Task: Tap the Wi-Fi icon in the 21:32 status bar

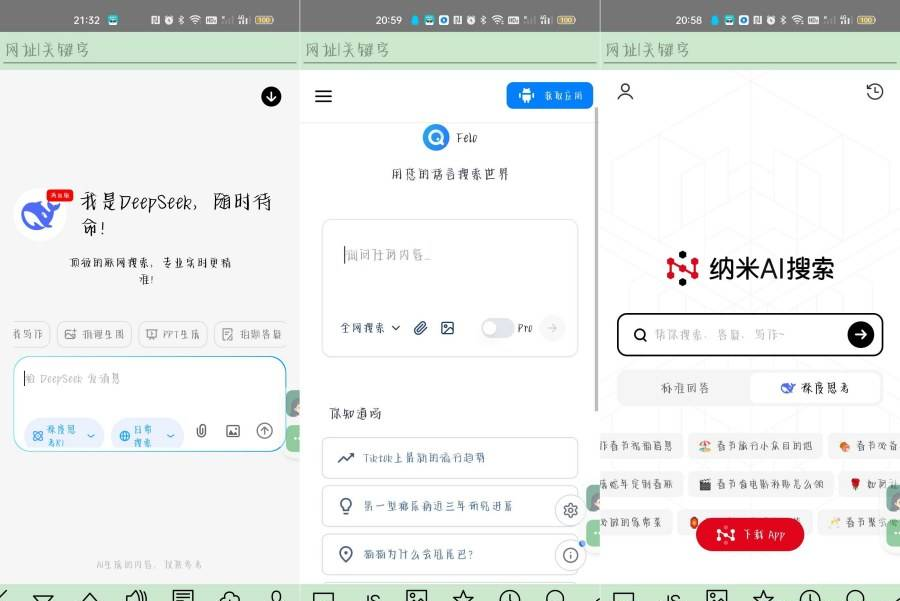Action: (x=195, y=20)
